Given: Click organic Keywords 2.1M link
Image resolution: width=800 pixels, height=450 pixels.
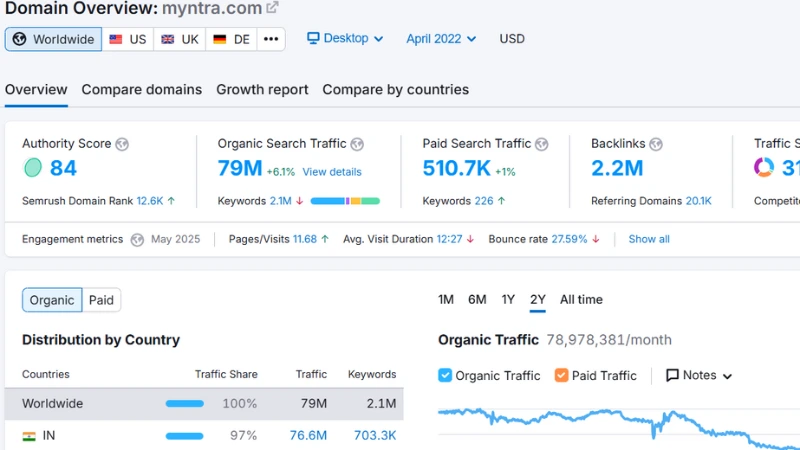Looking at the screenshot, I should pos(281,201).
